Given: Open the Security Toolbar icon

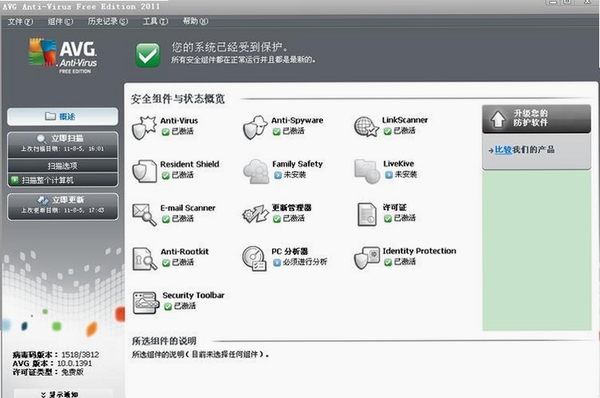Looking at the screenshot, I should coord(145,302).
